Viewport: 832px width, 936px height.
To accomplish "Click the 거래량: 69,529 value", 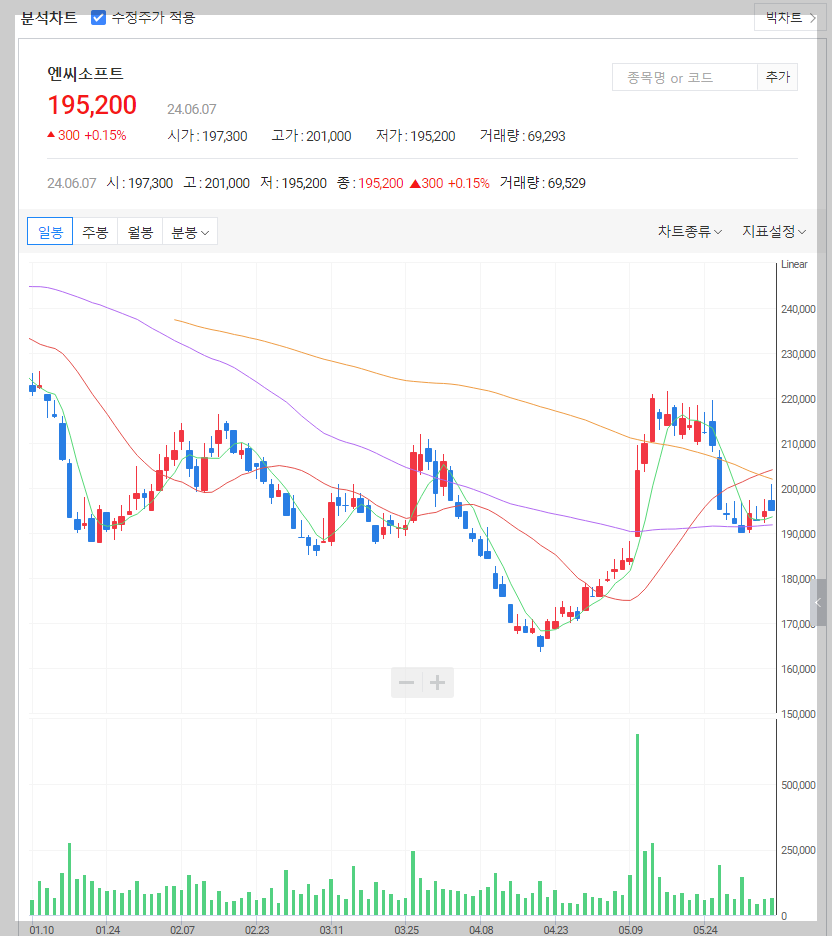I will [x=543, y=183].
